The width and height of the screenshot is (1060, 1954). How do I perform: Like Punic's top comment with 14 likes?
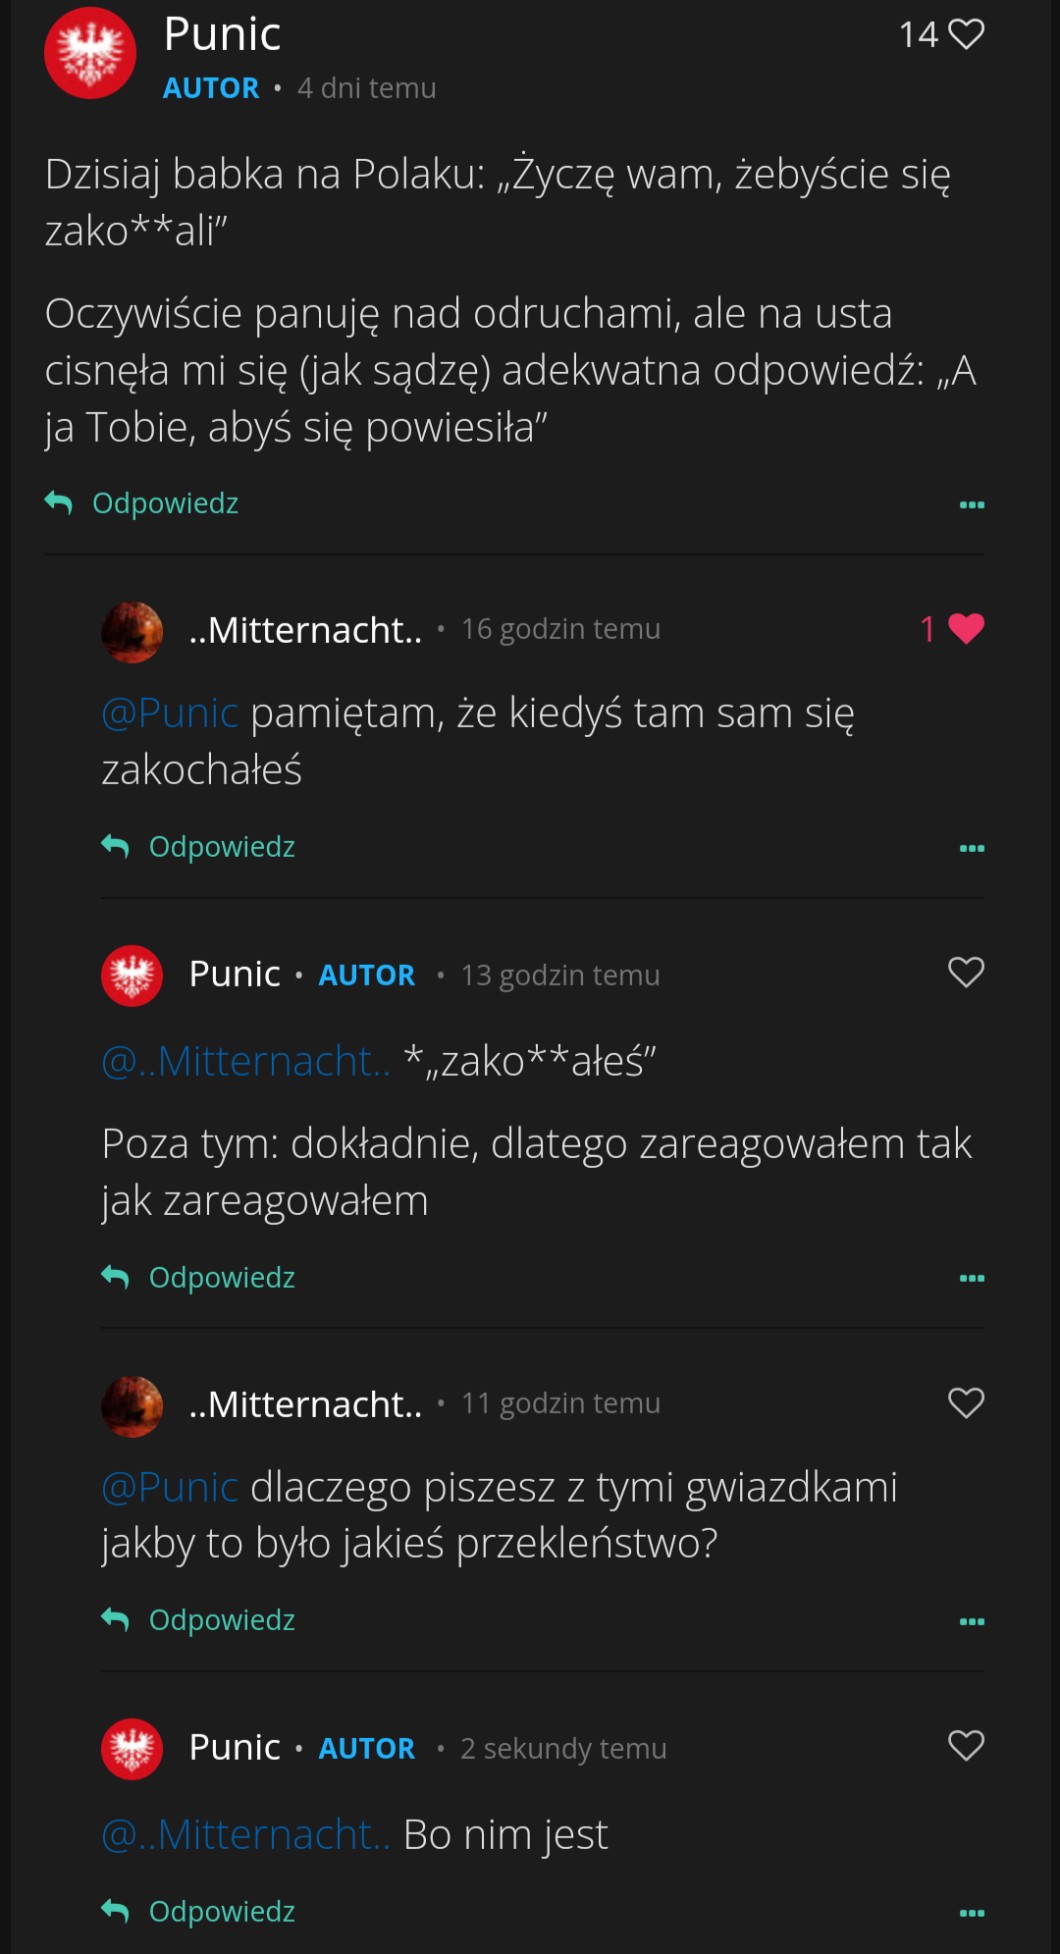(966, 35)
